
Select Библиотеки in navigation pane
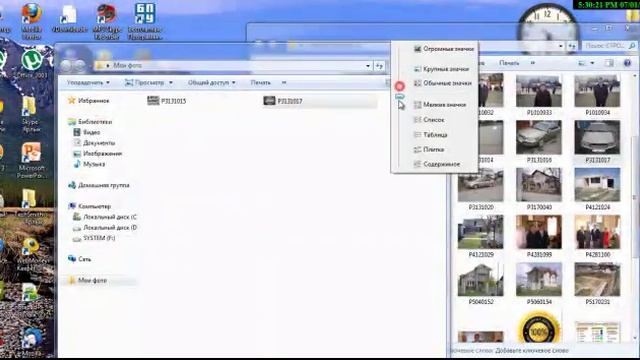[x=90, y=122]
